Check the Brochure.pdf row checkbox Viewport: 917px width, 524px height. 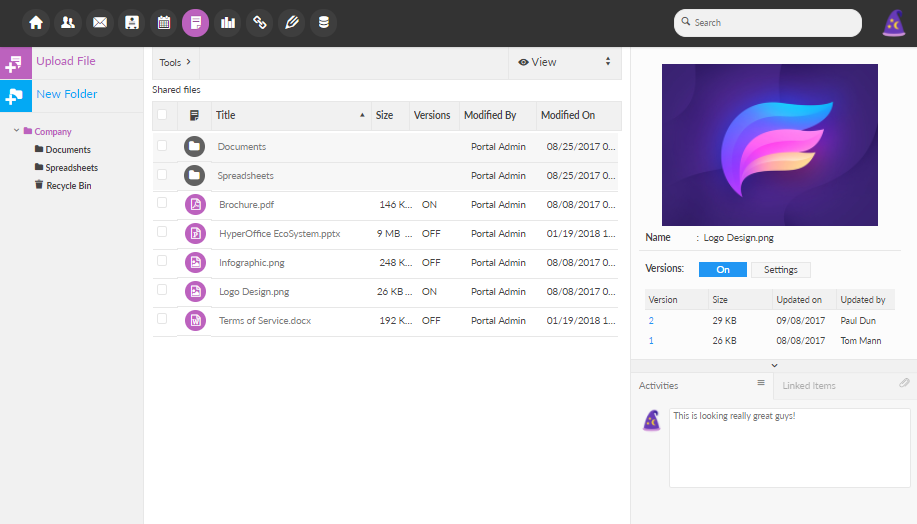point(162,203)
